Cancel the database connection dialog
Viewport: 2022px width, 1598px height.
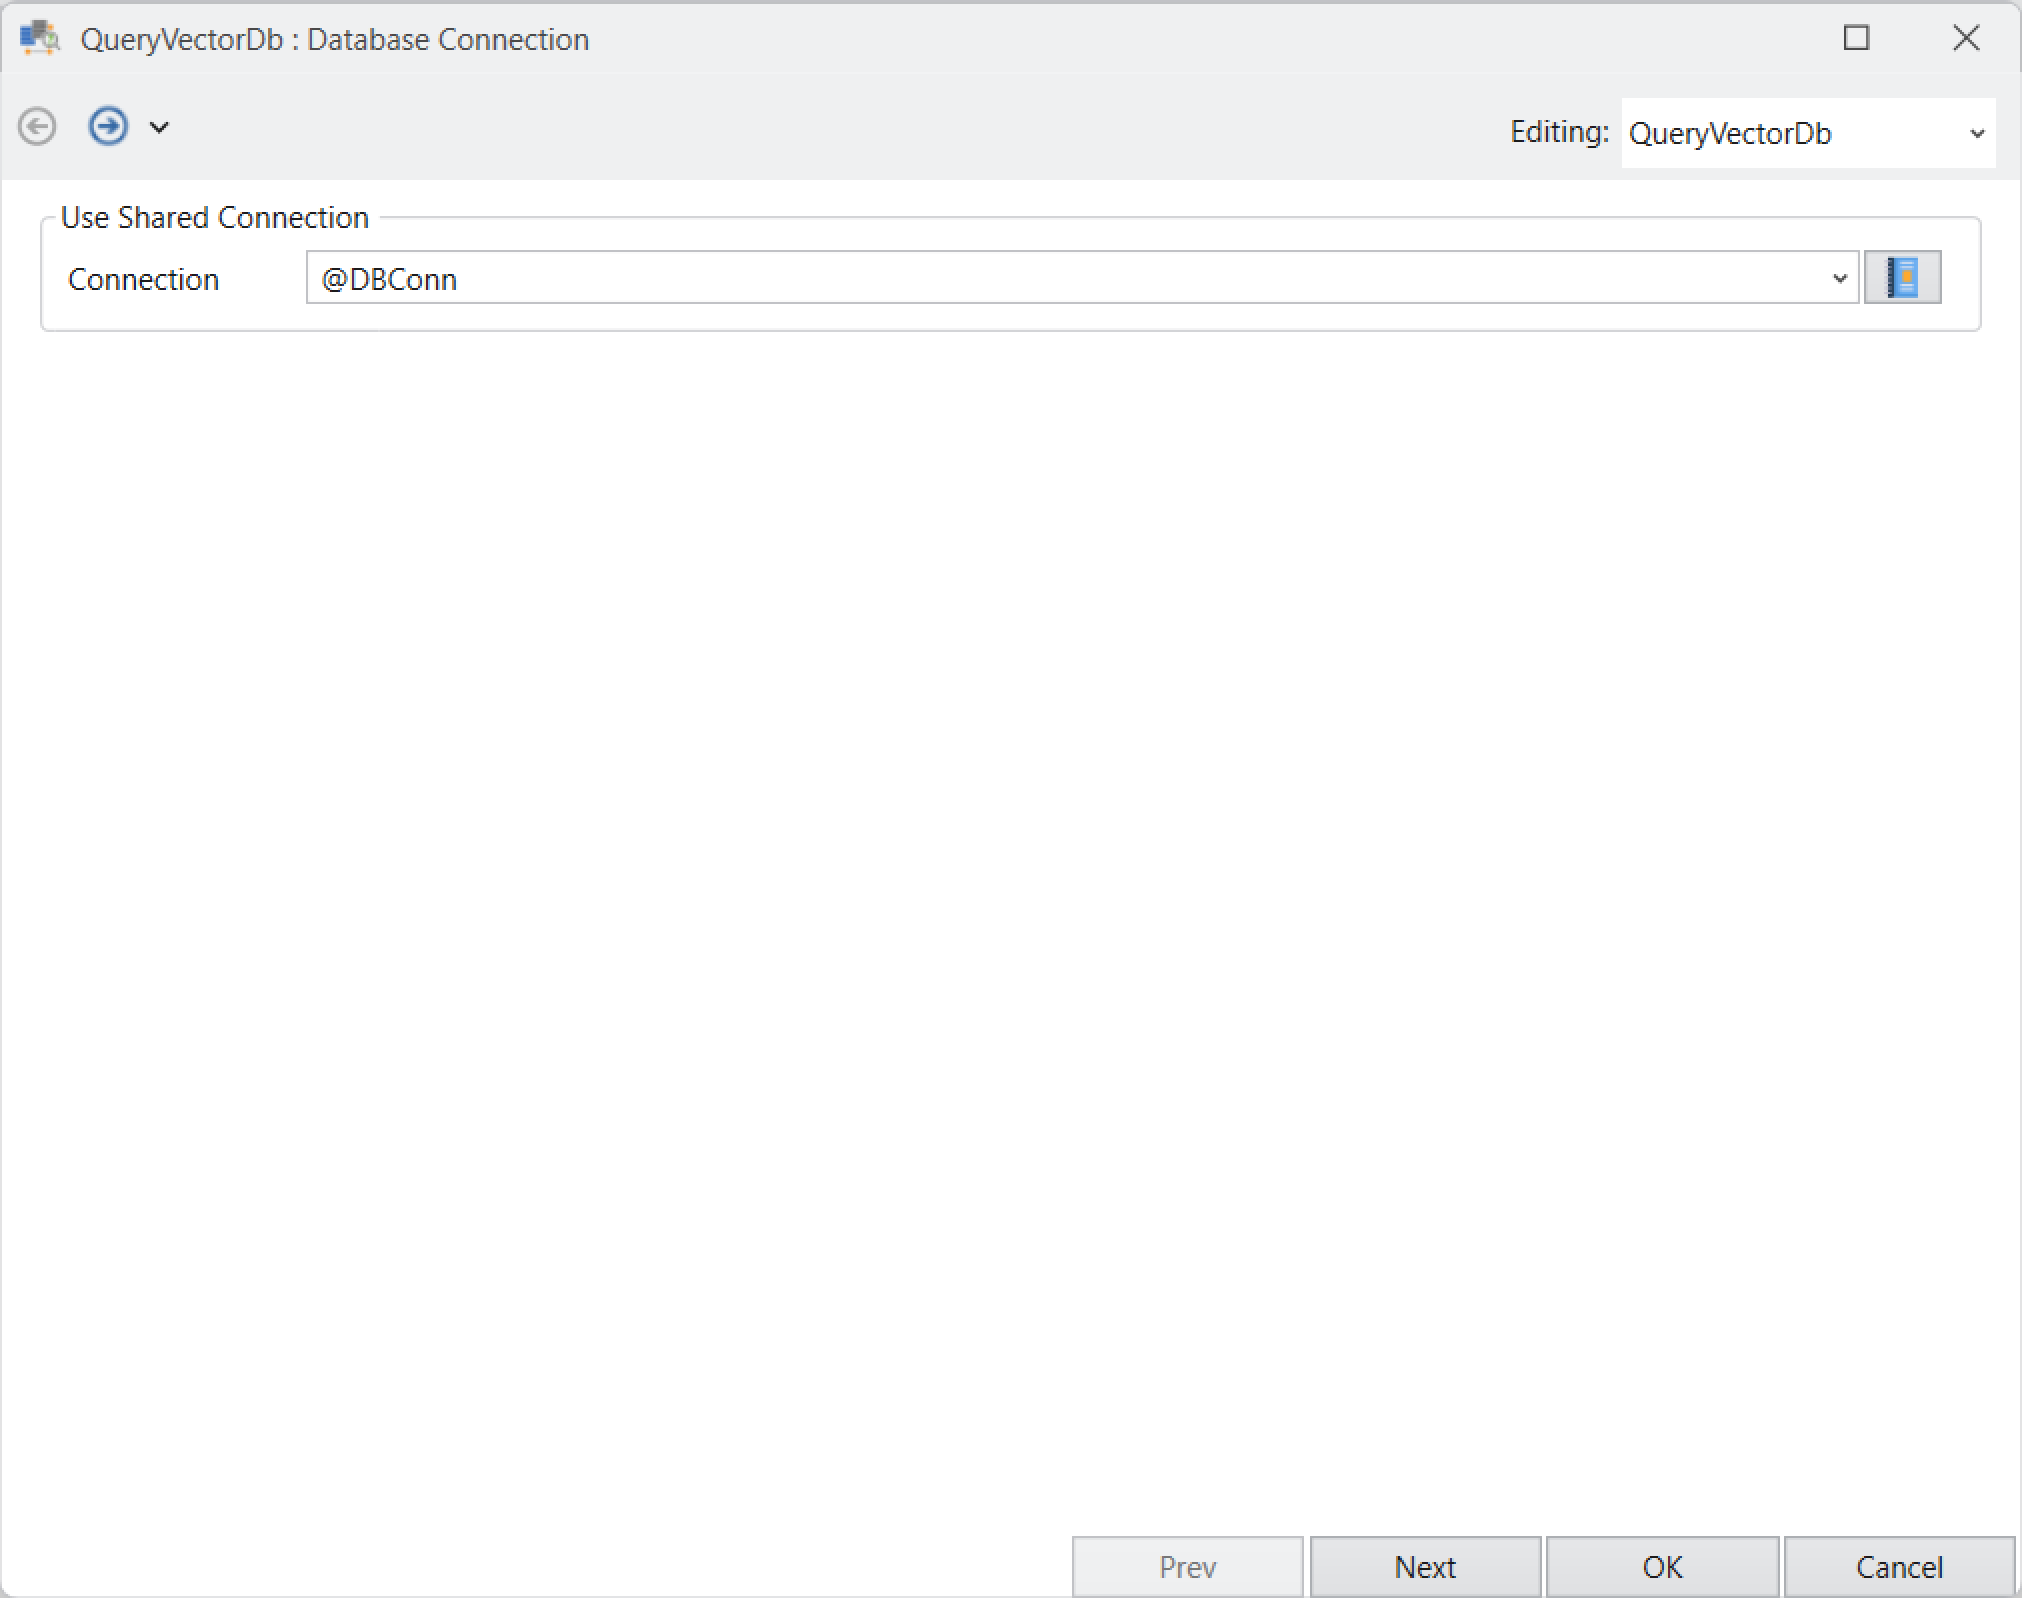click(x=1899, y=1566)
